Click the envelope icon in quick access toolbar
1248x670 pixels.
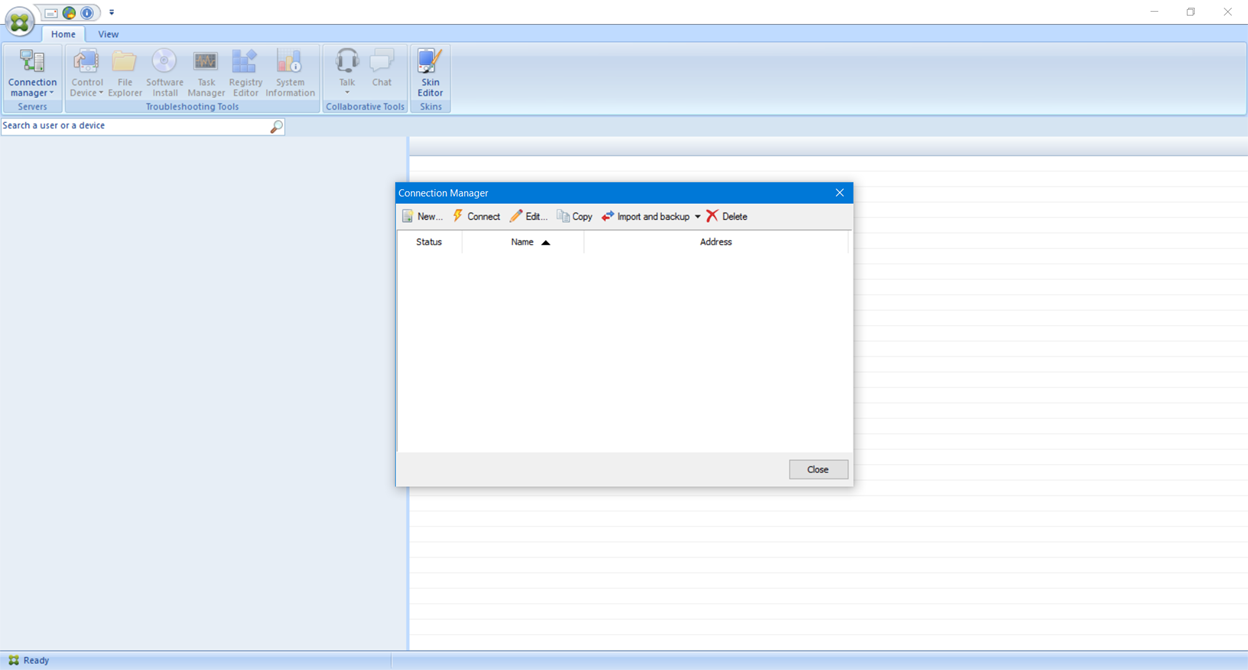tap(51, 13)
